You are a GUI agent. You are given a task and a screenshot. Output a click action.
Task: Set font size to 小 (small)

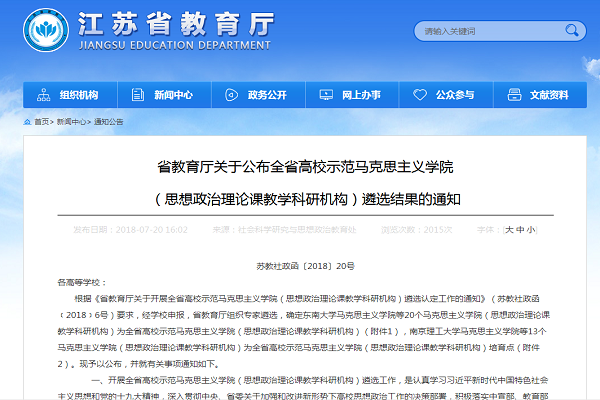pos(531,229)
